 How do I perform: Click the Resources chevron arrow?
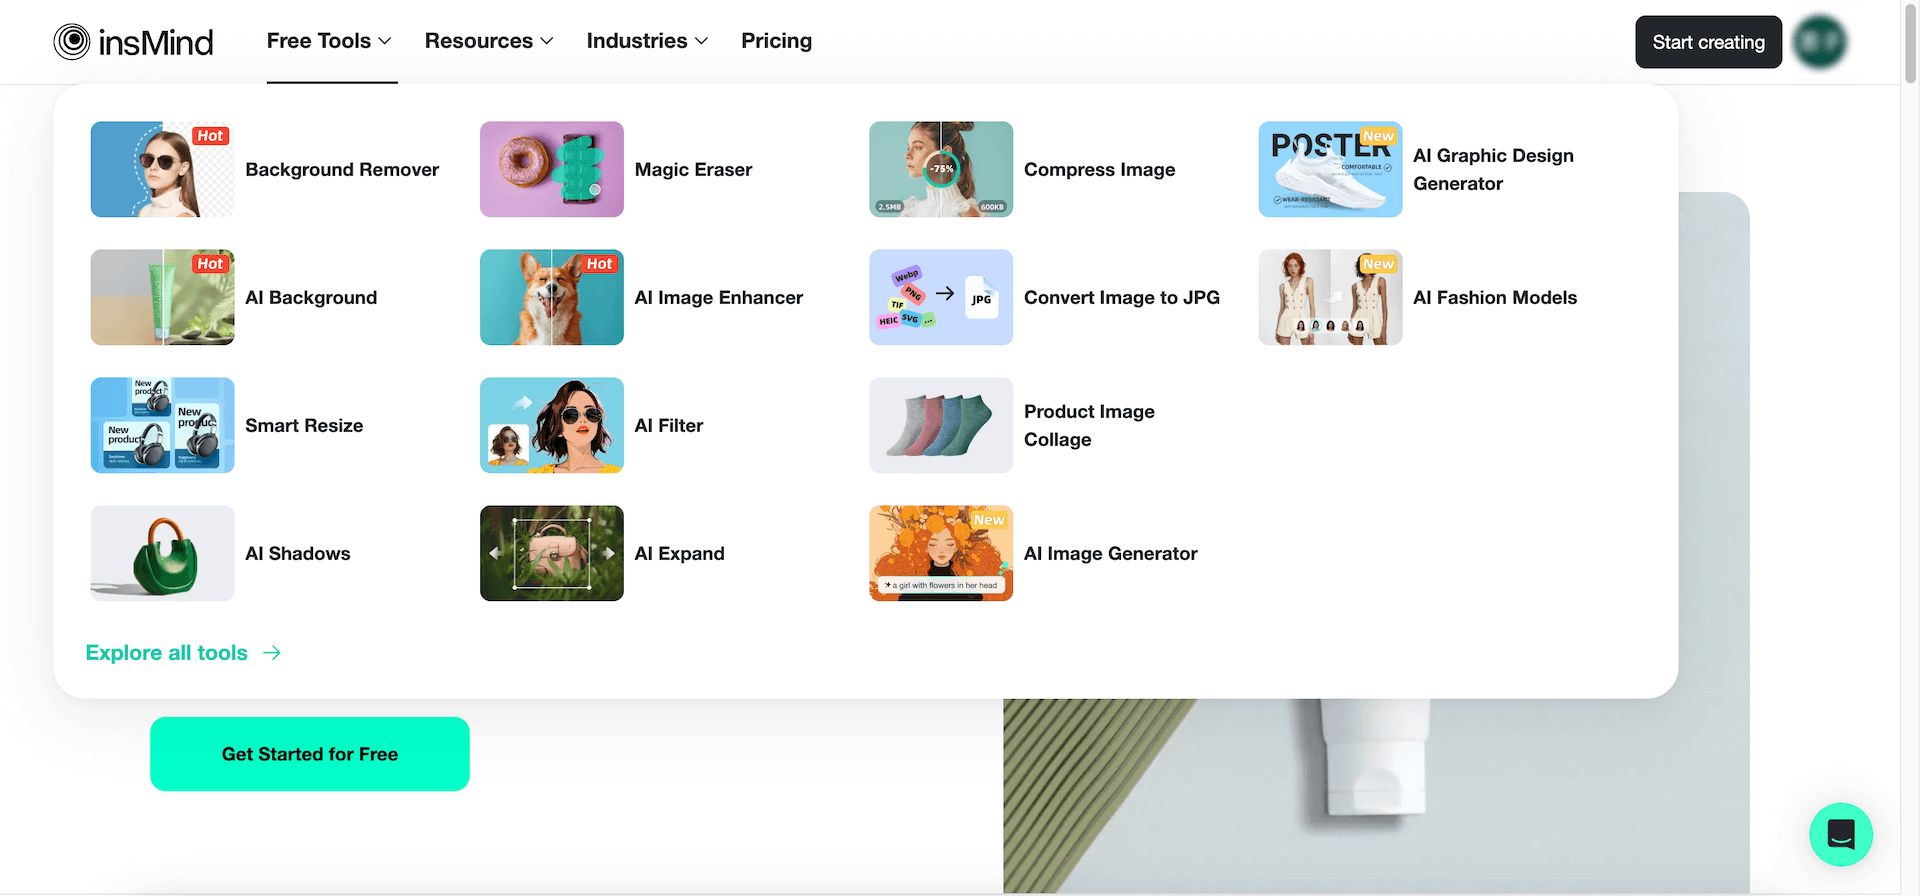tap(547, 42)
